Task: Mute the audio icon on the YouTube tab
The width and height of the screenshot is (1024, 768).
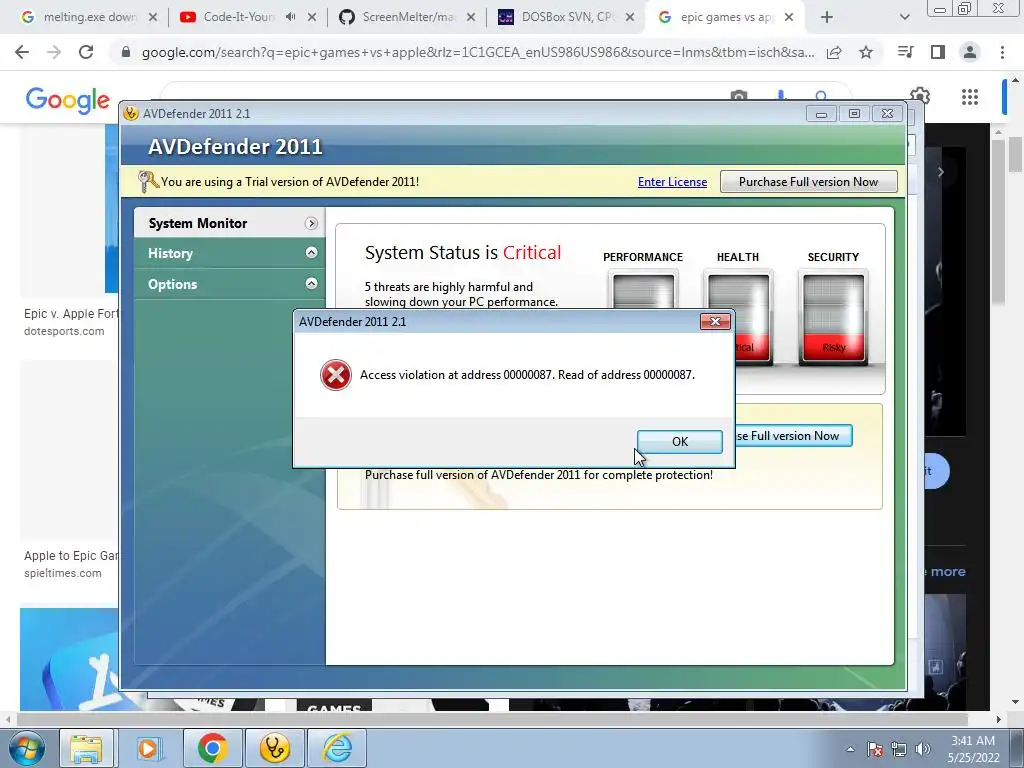Action: tap(291, 17)
